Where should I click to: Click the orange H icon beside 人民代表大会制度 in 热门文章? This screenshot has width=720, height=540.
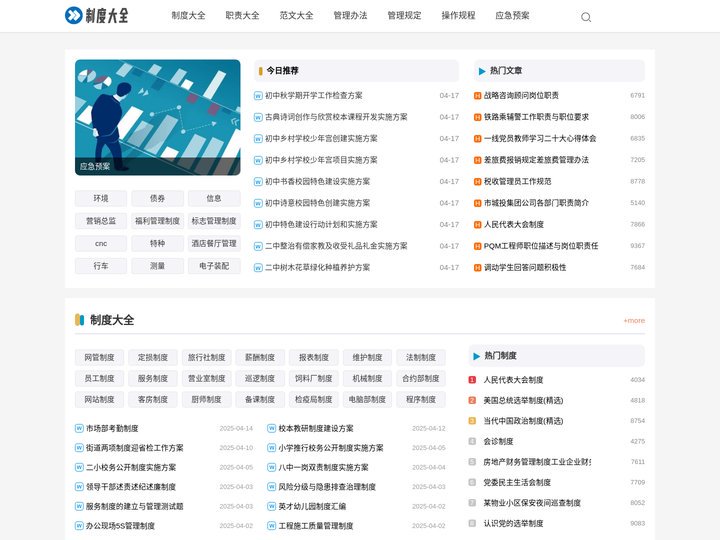pyautogui.click(x=478, y=225)
